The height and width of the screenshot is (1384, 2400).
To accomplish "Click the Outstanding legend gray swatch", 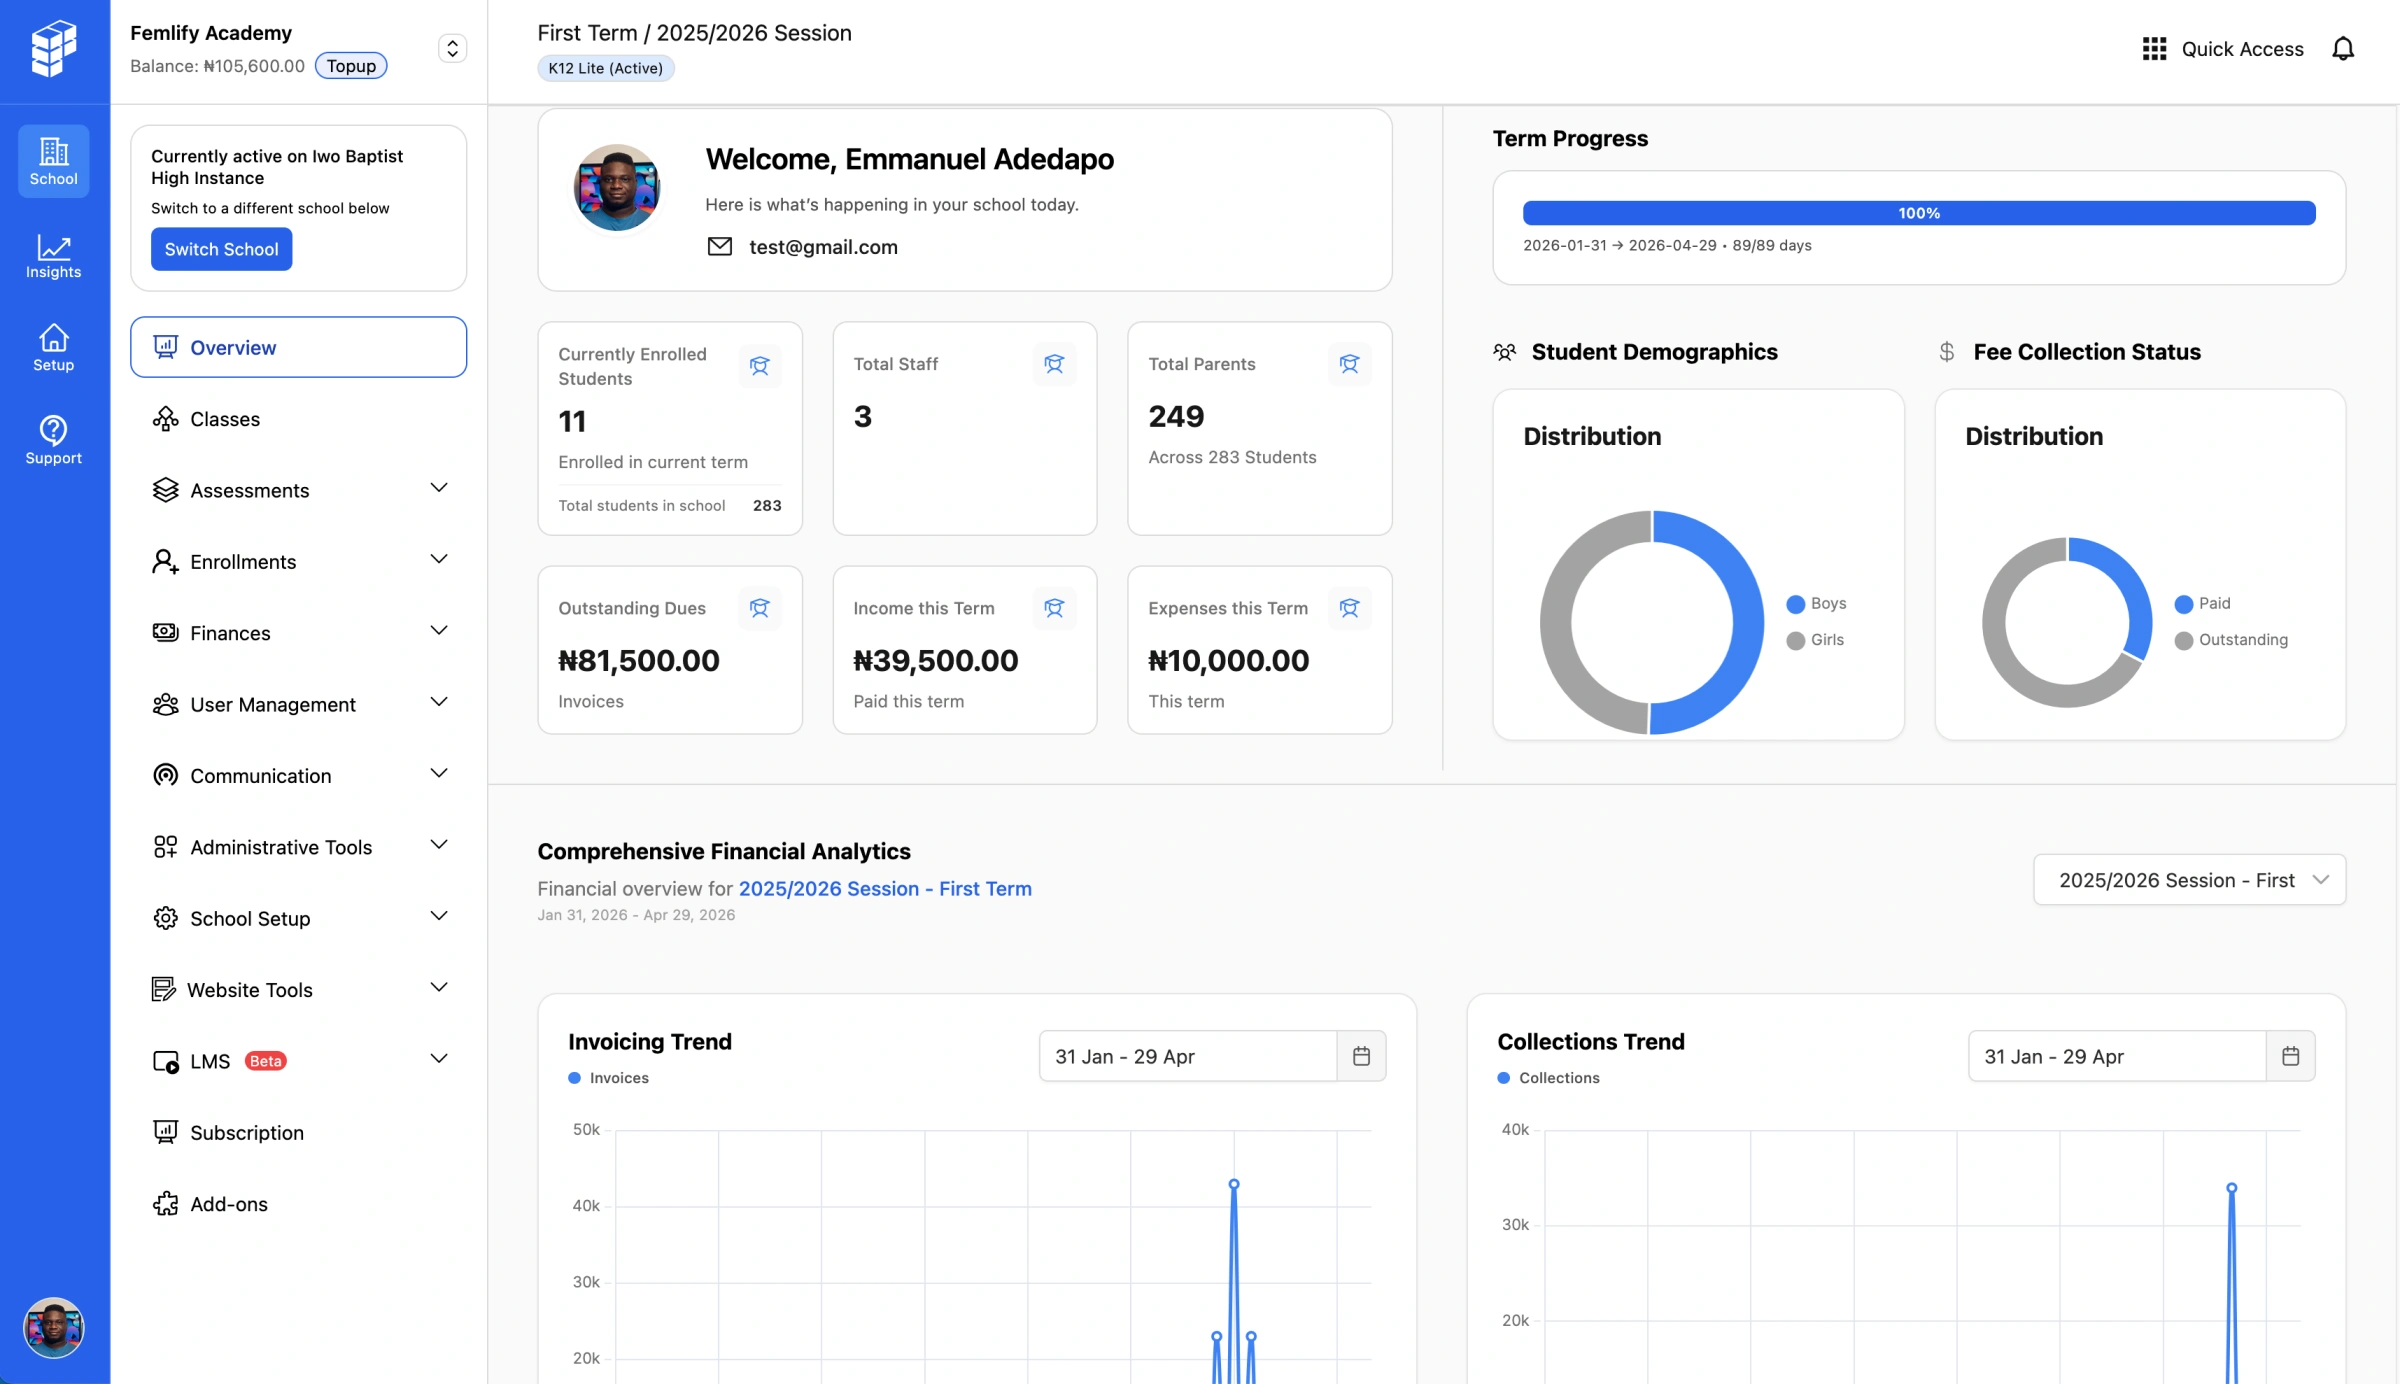I will 2183,640.
